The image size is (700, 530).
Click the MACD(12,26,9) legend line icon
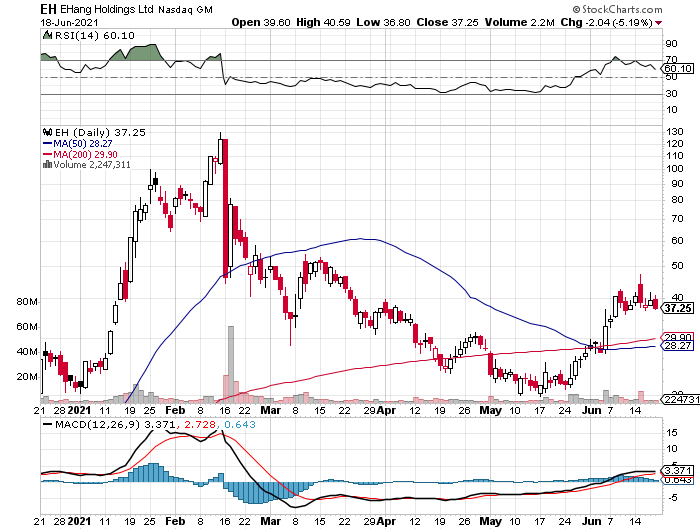coord(46,427)
